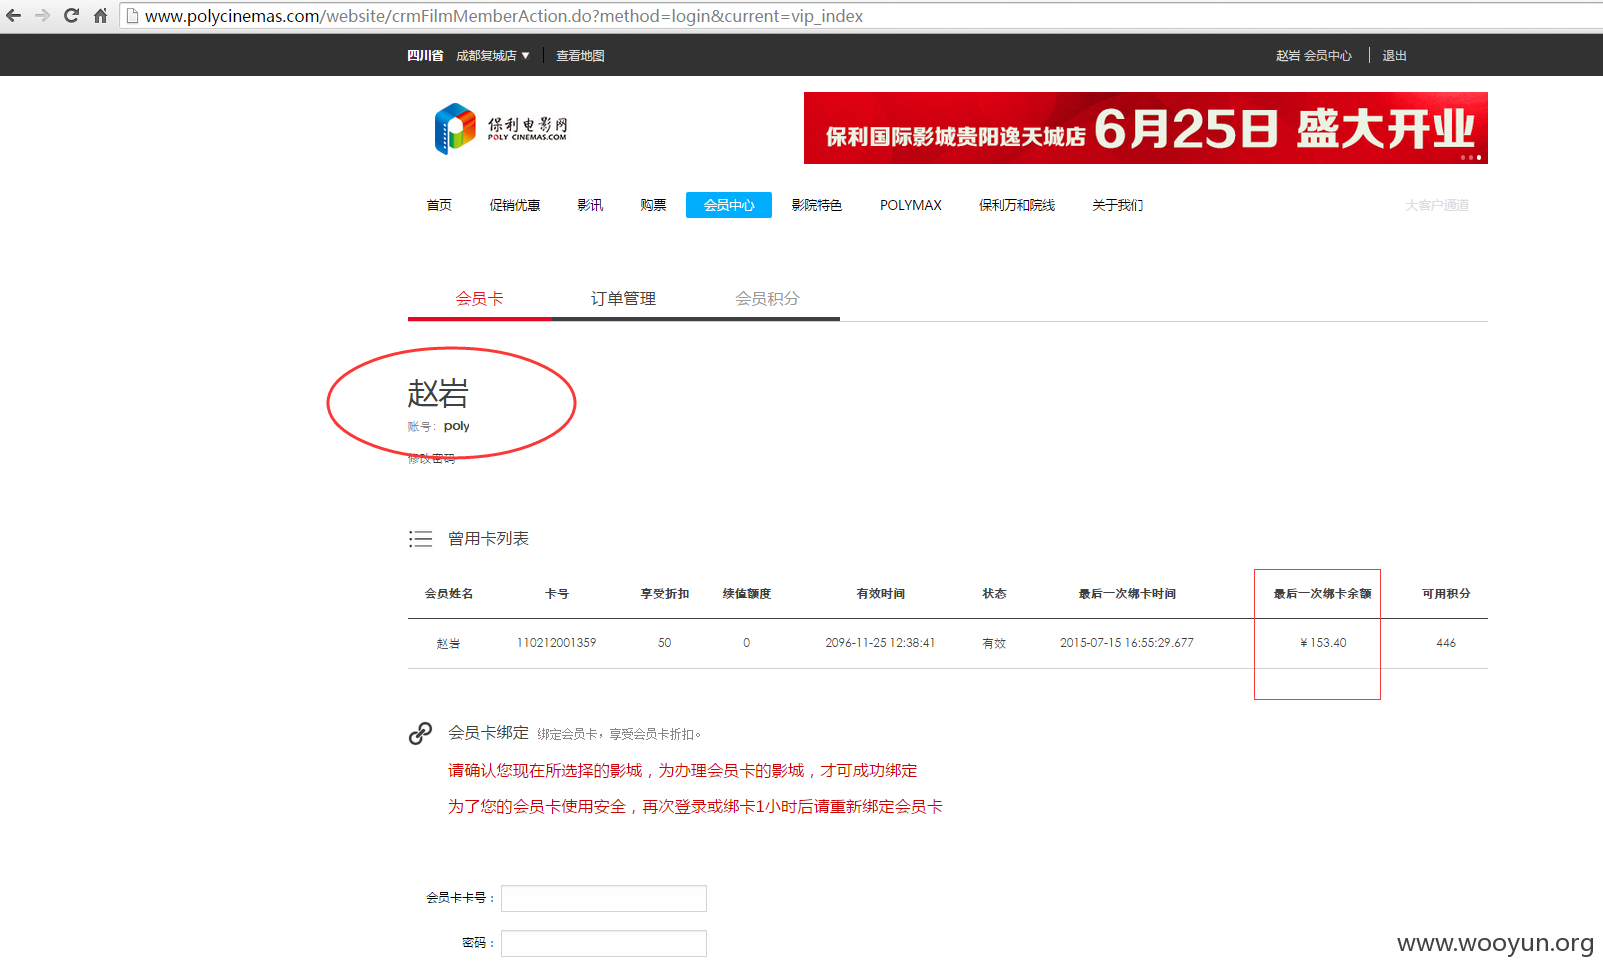Viewport: 1603px width, 972px height.
Task: Open POLYMAX navigation item
Action: pos(910,205)
